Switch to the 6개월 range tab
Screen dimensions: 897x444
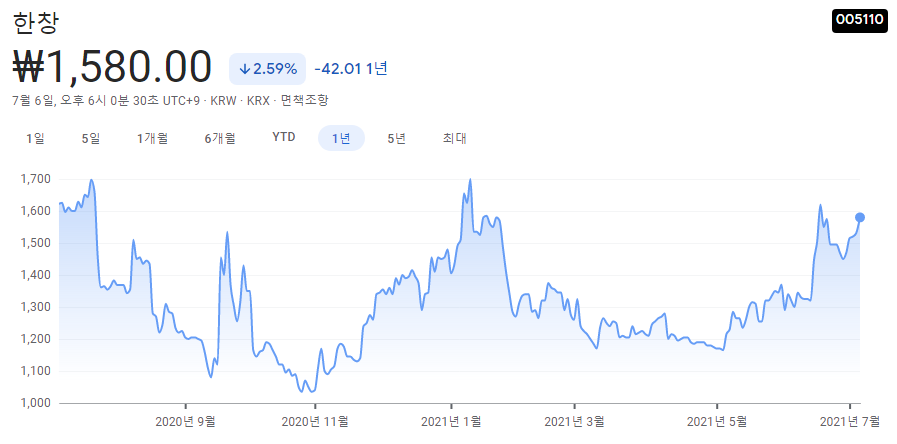pyautogui.click(x=220, y=138)
